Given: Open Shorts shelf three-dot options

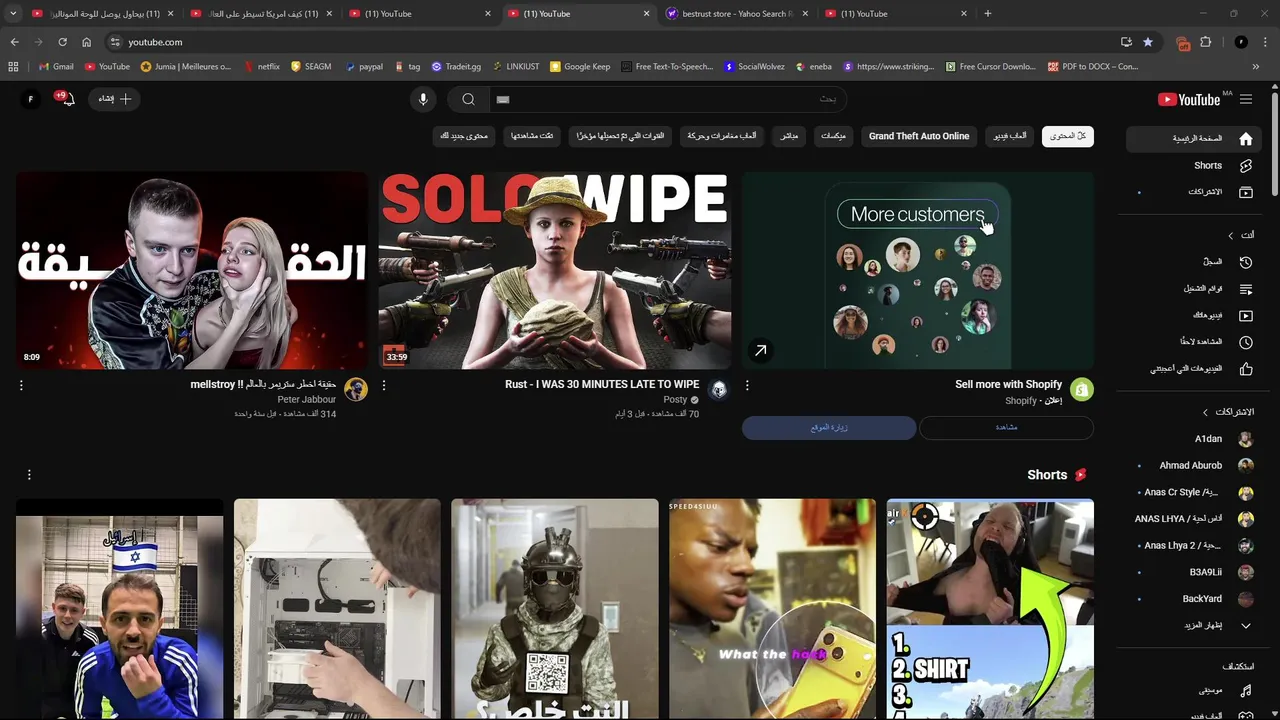Looking at the screenshot, I should pyautogui.click(x=29, y=475).
